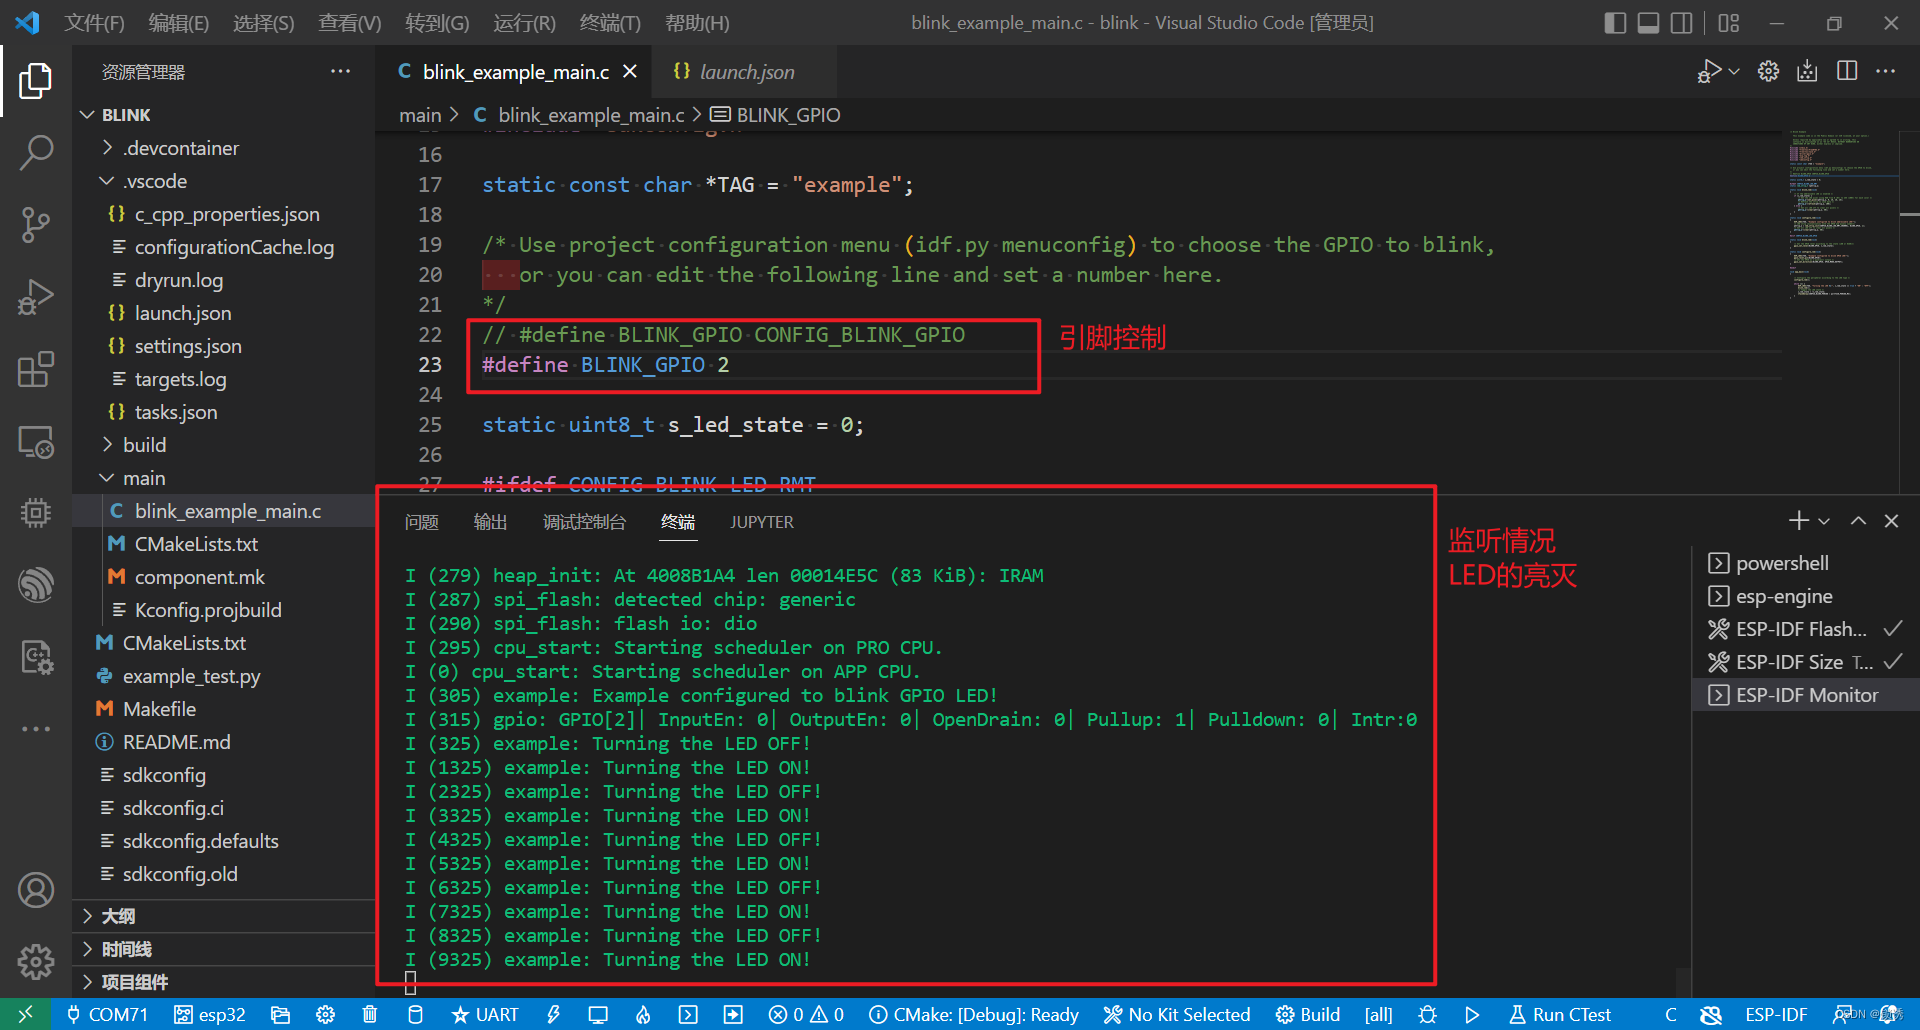1920x1030 pixels.
Task: Expand the .devcontainer folder
Action: click(x=223, y=148)
